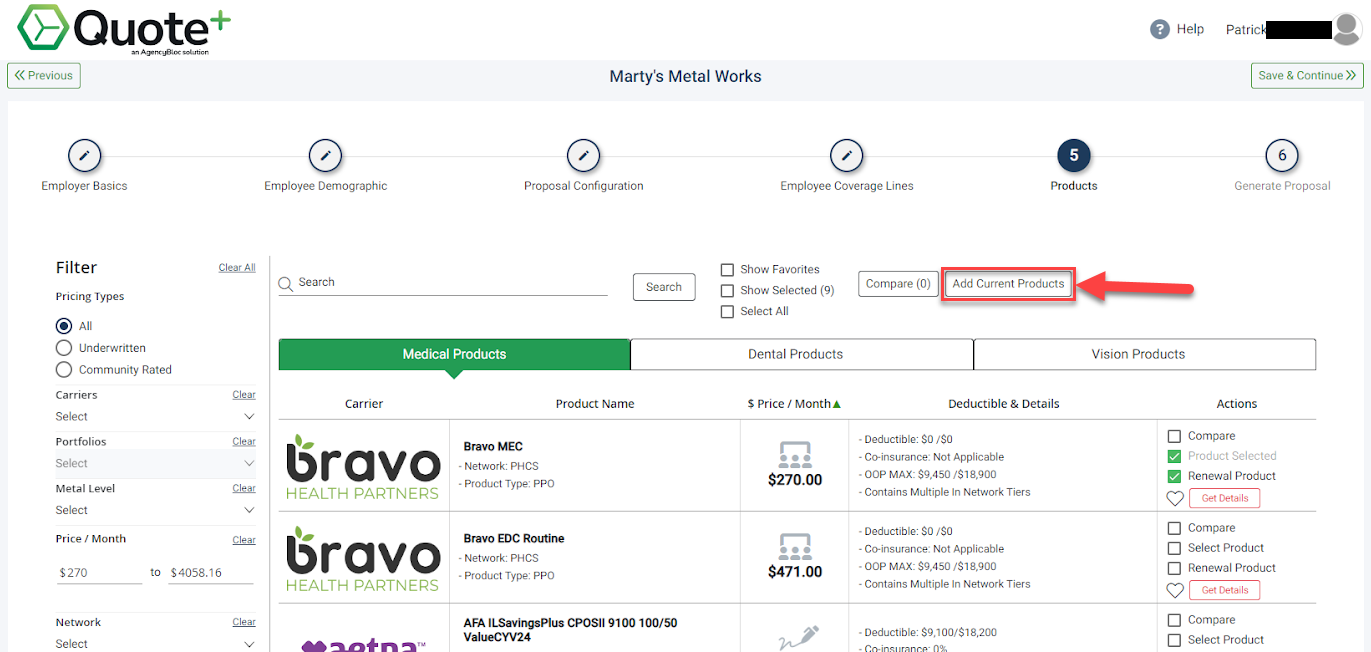Click the Bravo EDC Routine people price icon
Image resolution: width=1371 pixels, height=652 pixels.
pos(795,547)
